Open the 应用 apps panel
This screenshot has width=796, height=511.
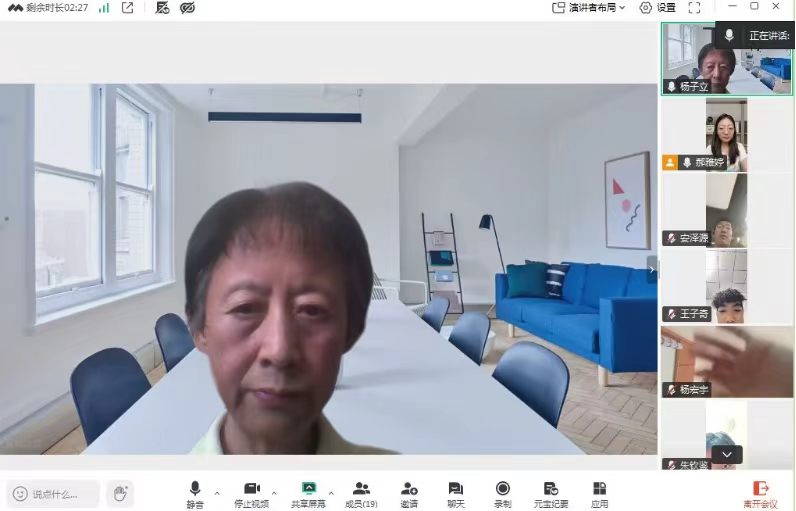tap(600, 495)
